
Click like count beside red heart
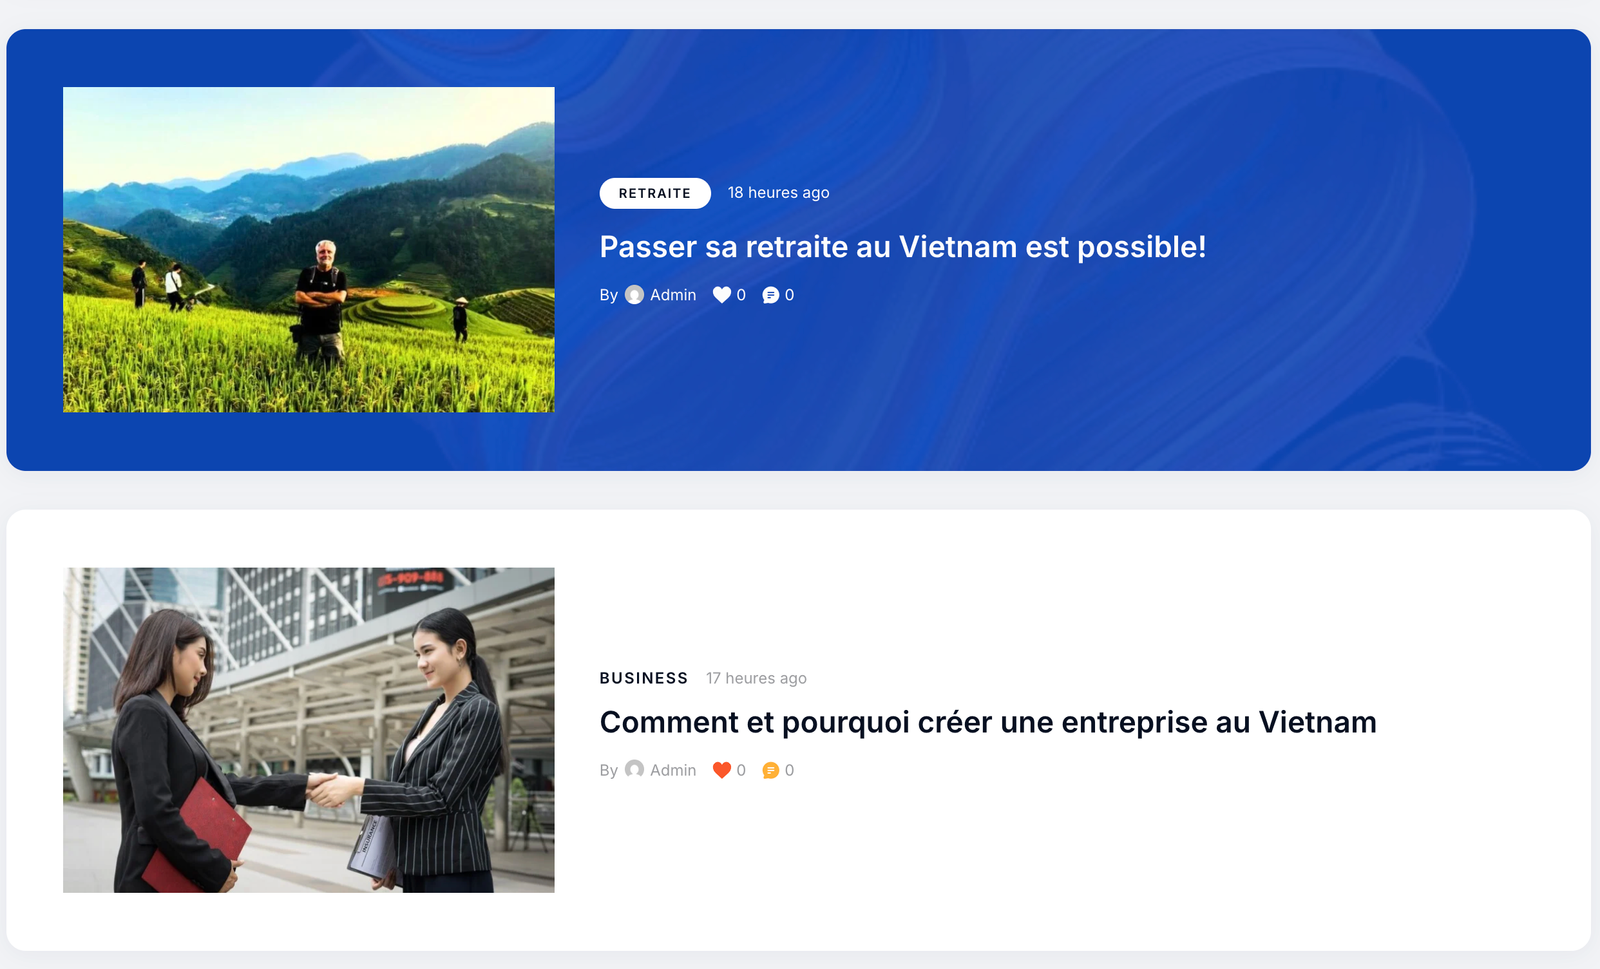[x=741, y=770]
